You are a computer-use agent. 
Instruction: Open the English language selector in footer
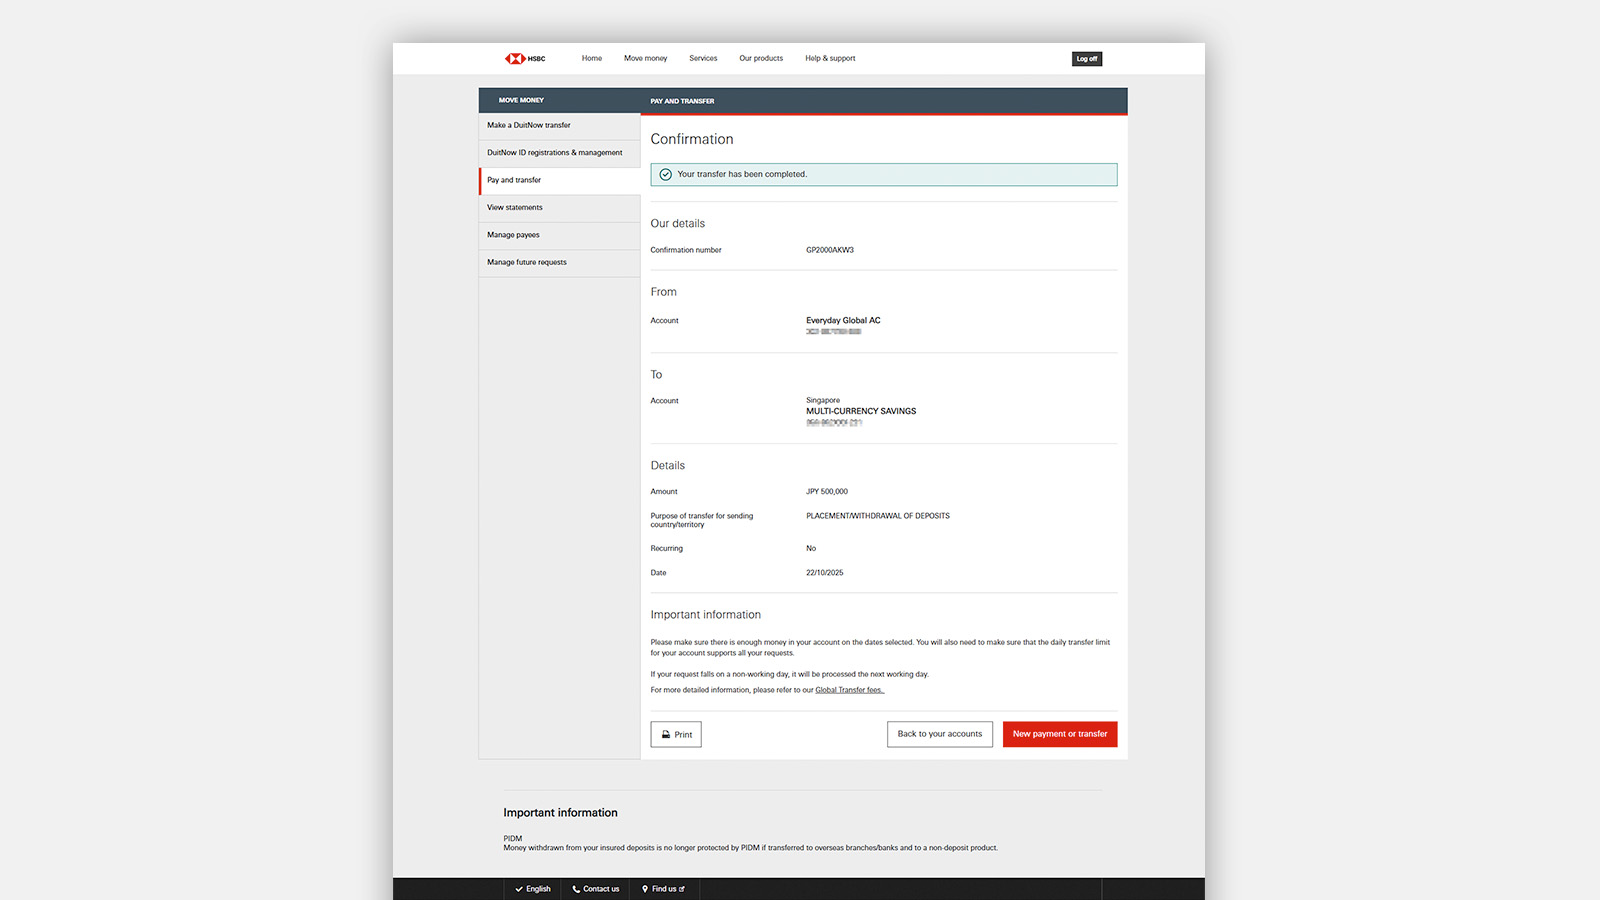533,889
